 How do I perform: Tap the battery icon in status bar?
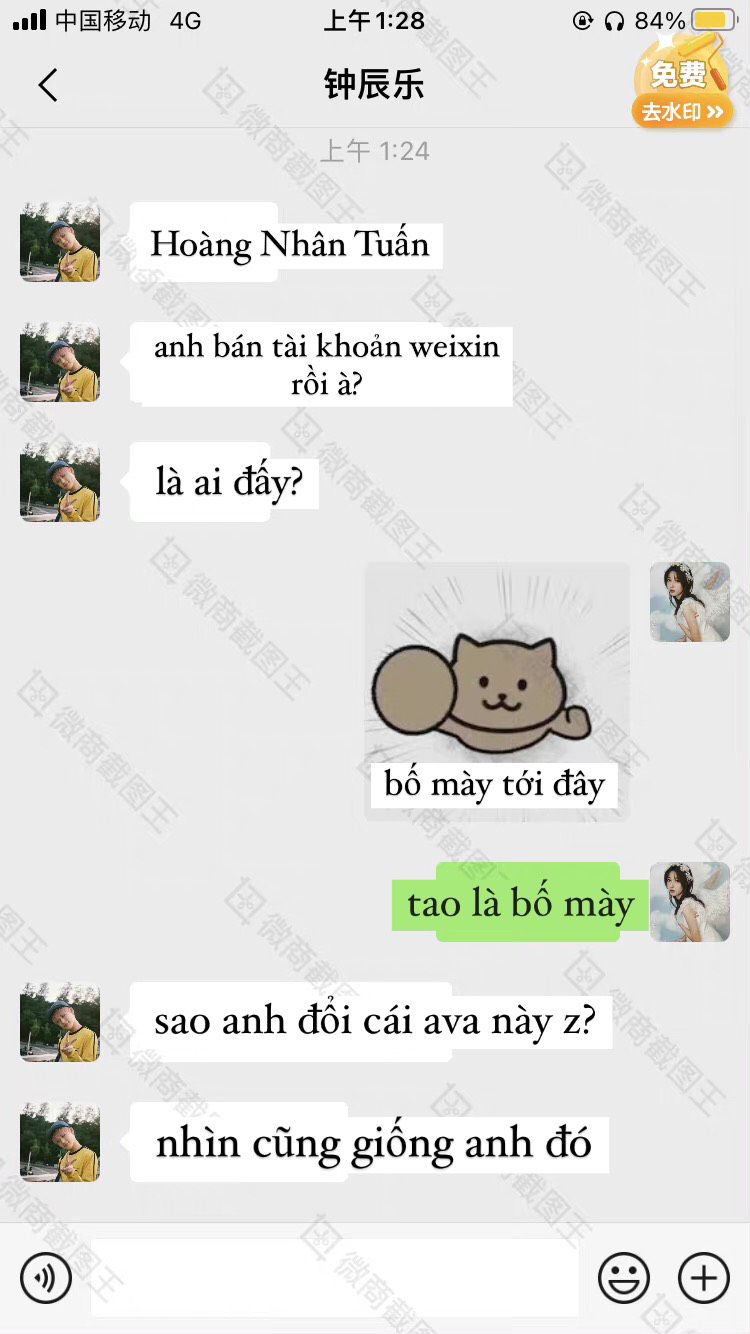(x=714, y=20)
